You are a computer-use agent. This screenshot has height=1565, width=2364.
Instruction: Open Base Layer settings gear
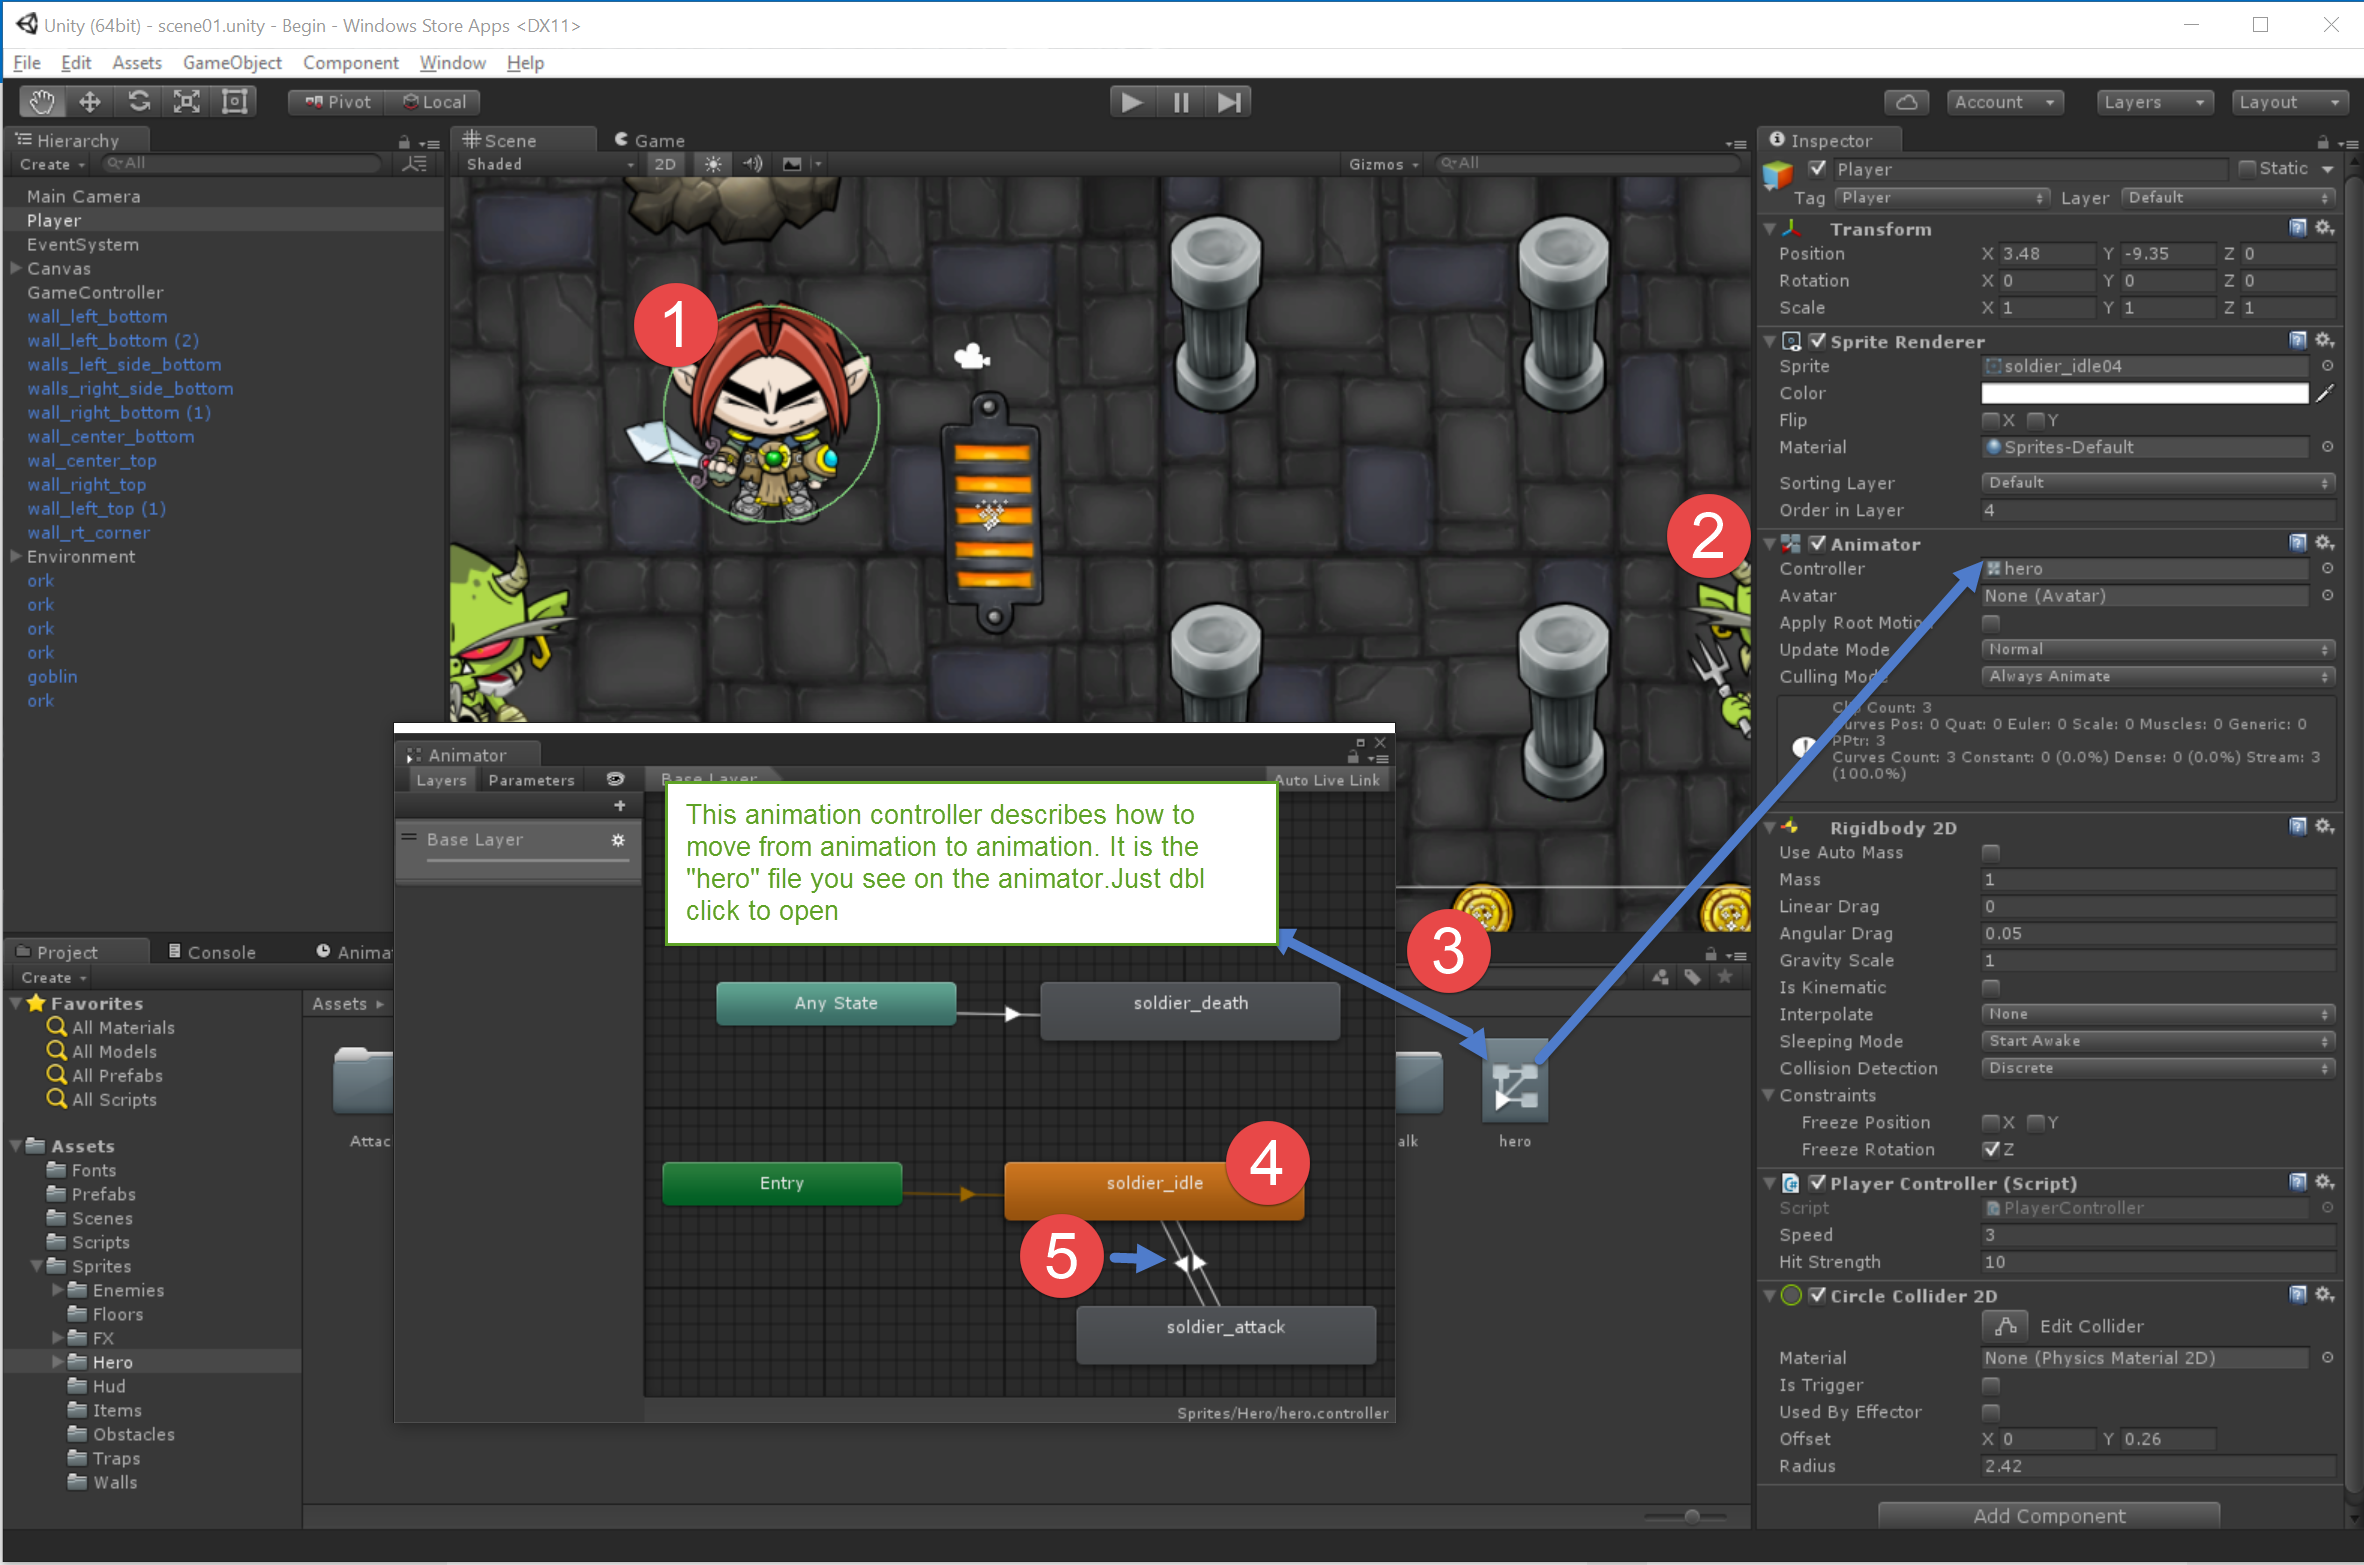[x=619, y=840]
